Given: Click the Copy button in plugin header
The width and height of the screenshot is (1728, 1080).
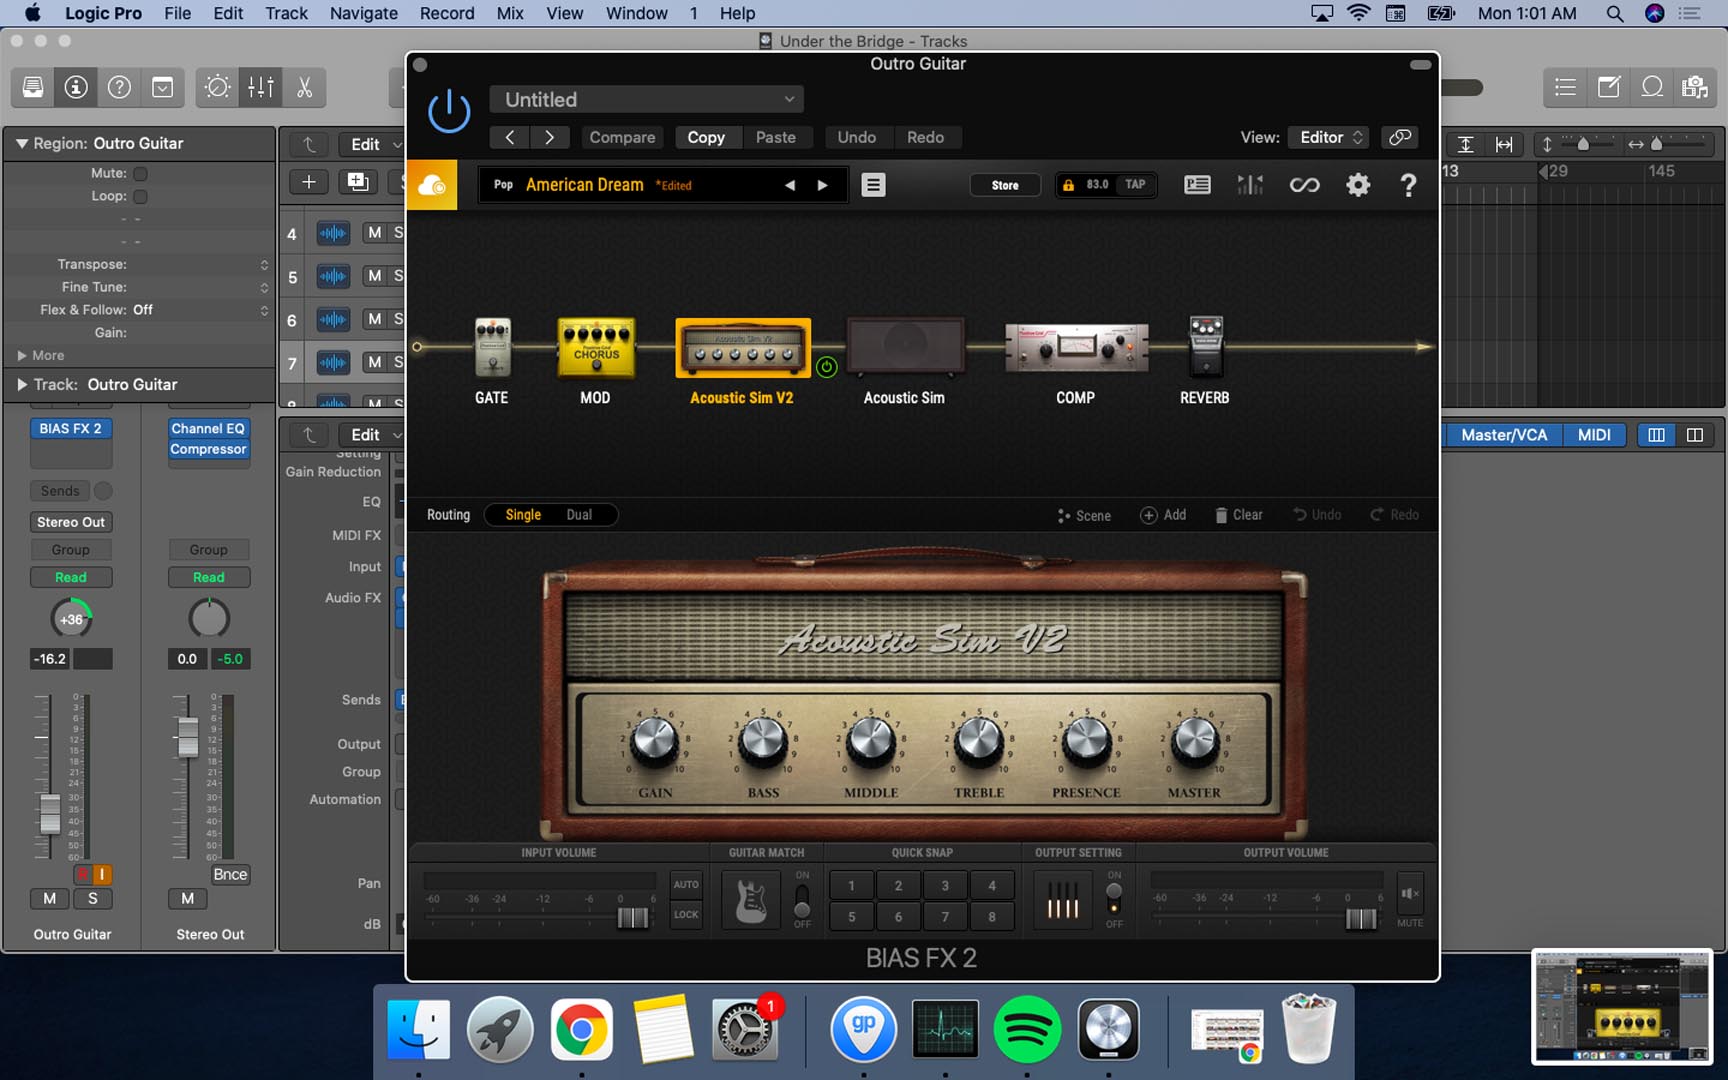Looking at the screenshot, I should [x=706, y=137].
